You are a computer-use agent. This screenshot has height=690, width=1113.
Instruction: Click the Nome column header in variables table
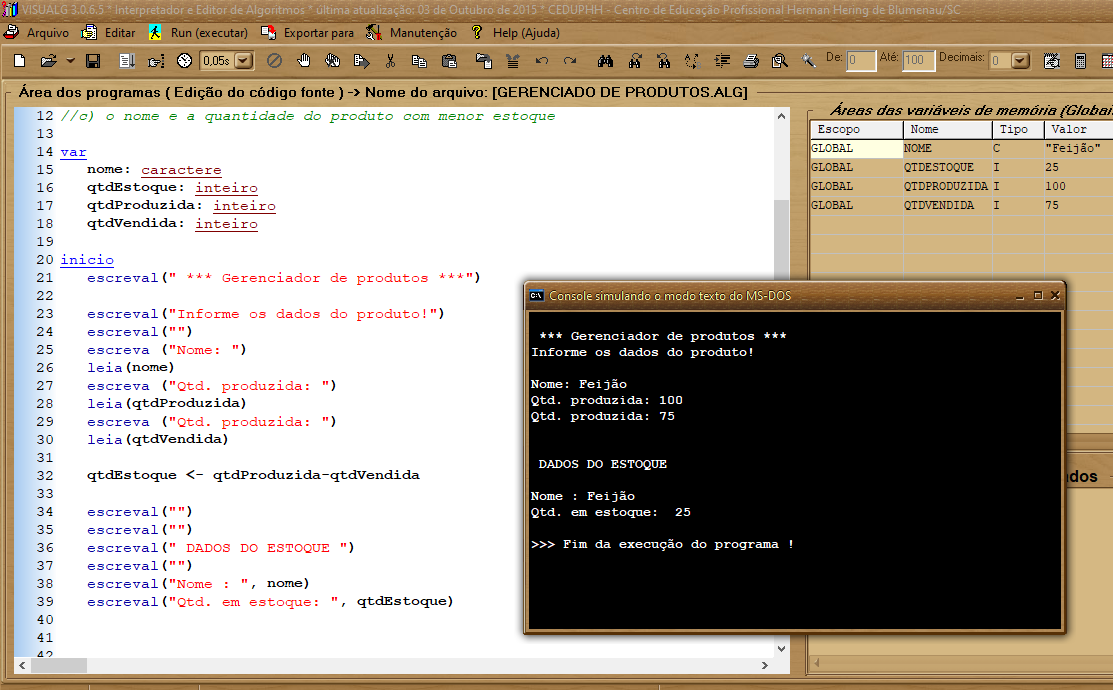[x=948, y=129]
